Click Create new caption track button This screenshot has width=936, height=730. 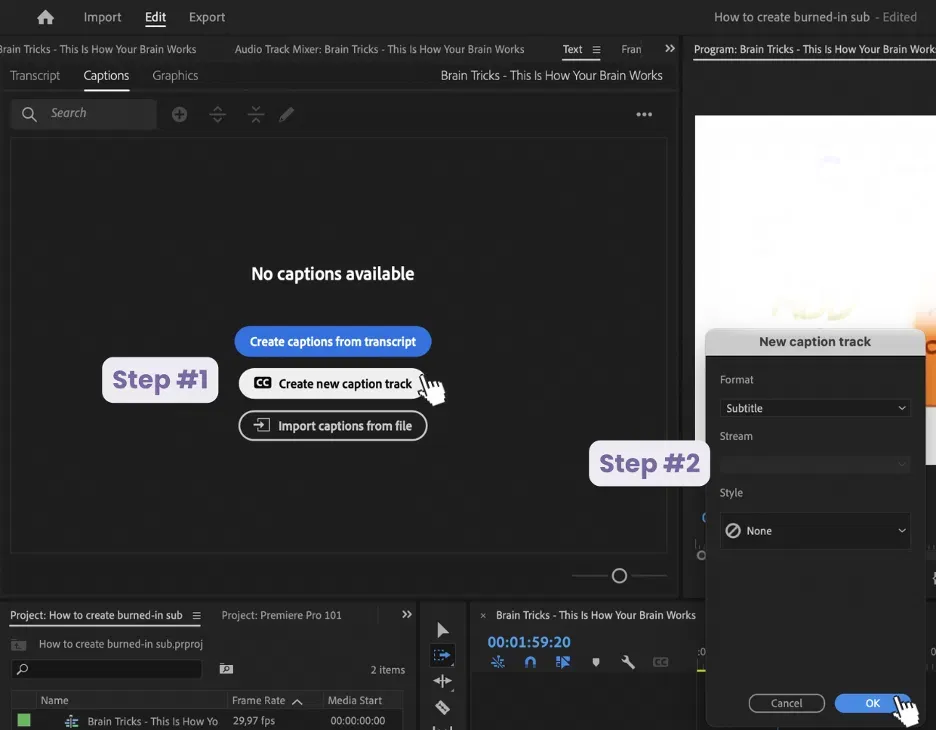(x=332, y=383)
